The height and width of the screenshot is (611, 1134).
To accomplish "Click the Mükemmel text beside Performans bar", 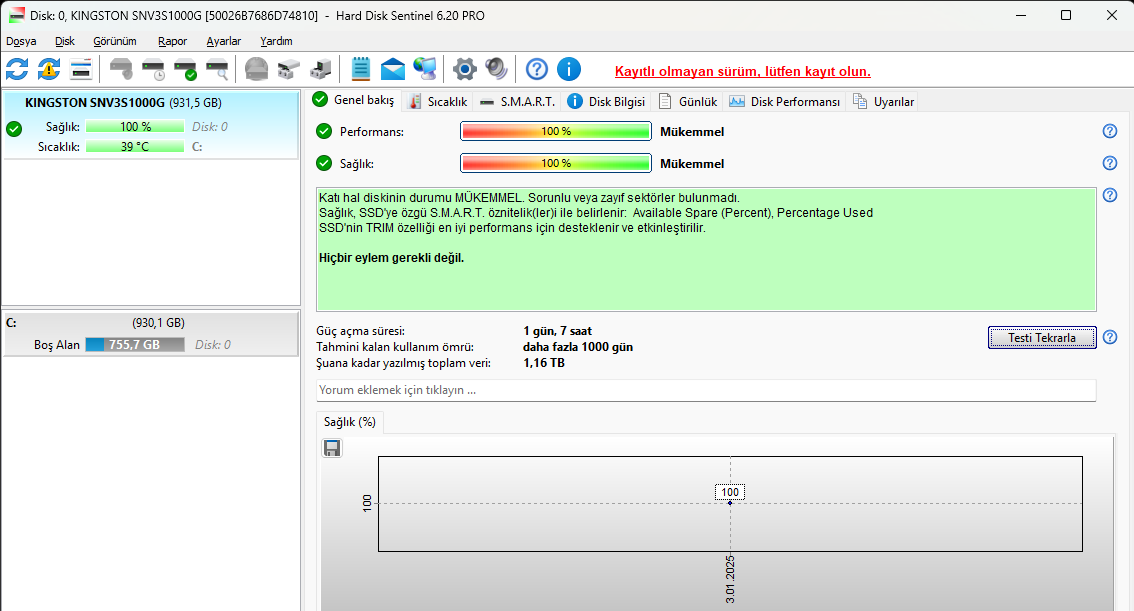I will coord(692,132).
